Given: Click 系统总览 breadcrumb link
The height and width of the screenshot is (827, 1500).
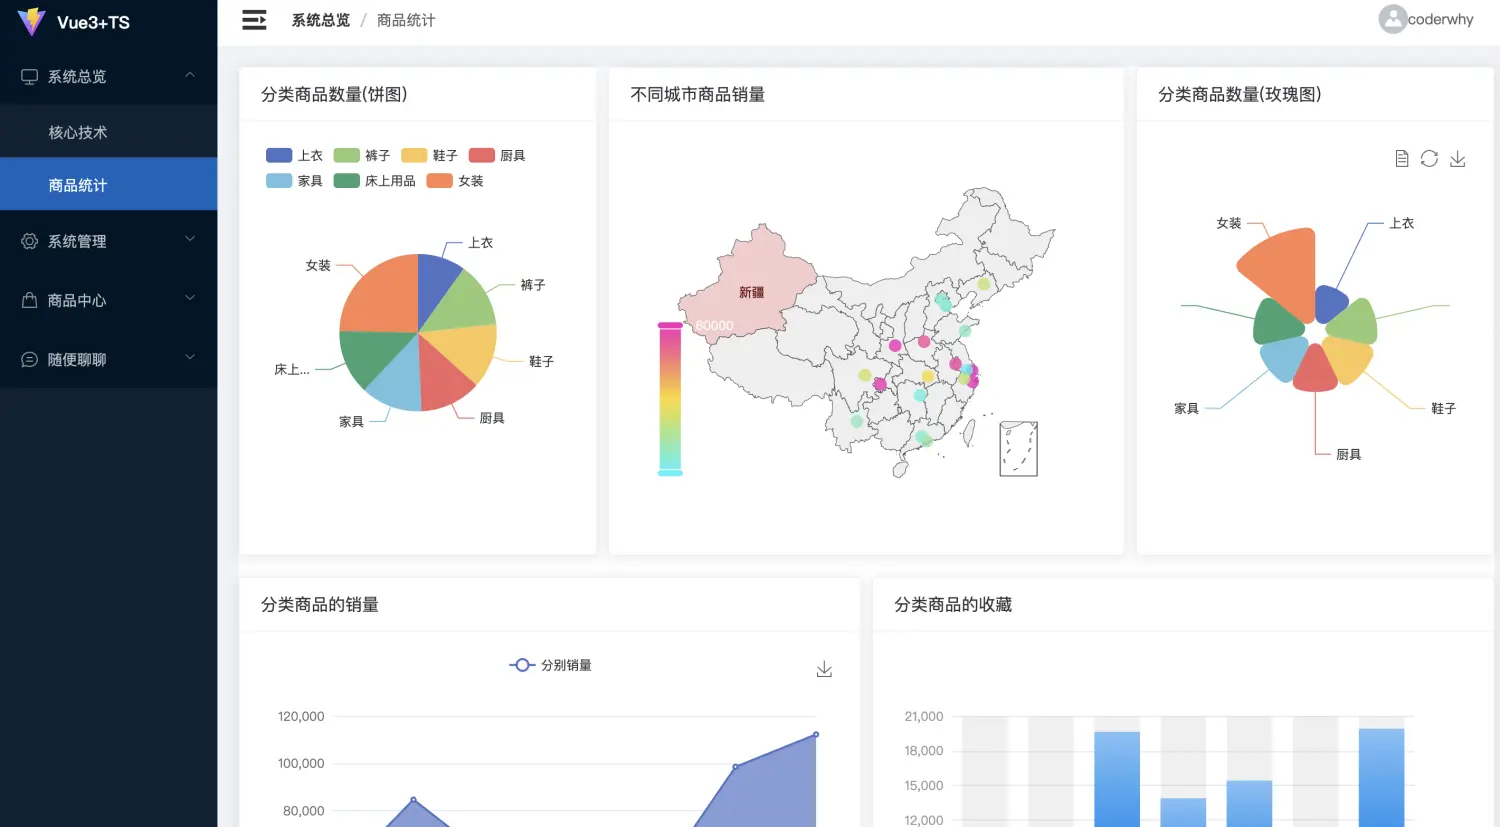Looking at the screenshot, I should [x=321, y=20].
